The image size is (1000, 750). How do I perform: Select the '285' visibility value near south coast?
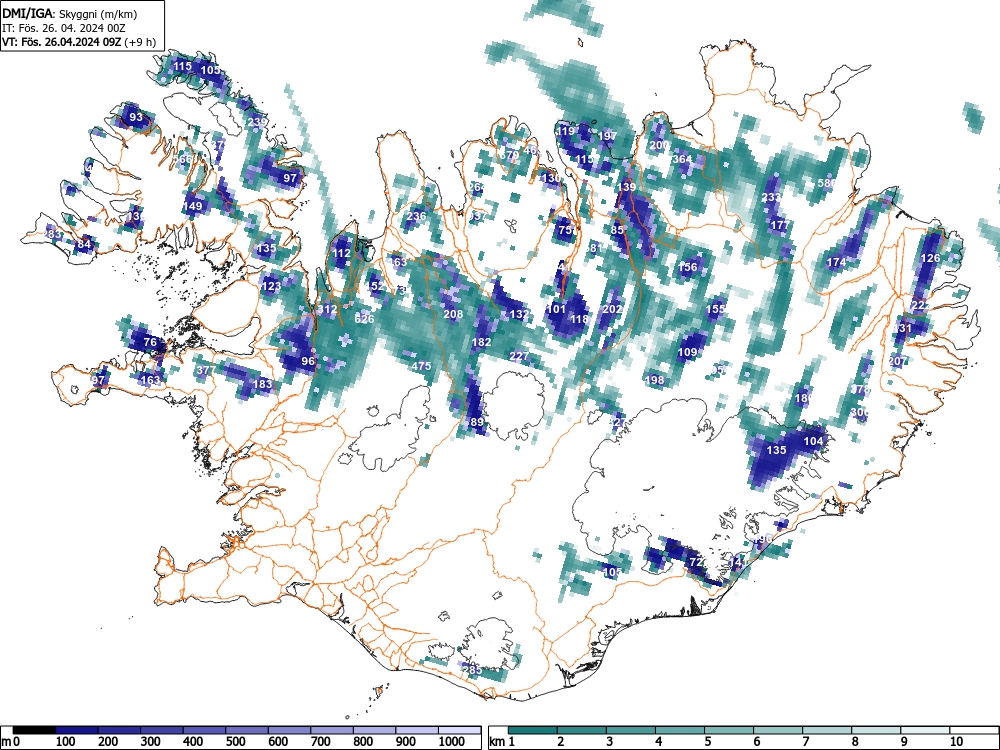click(472, 669)
